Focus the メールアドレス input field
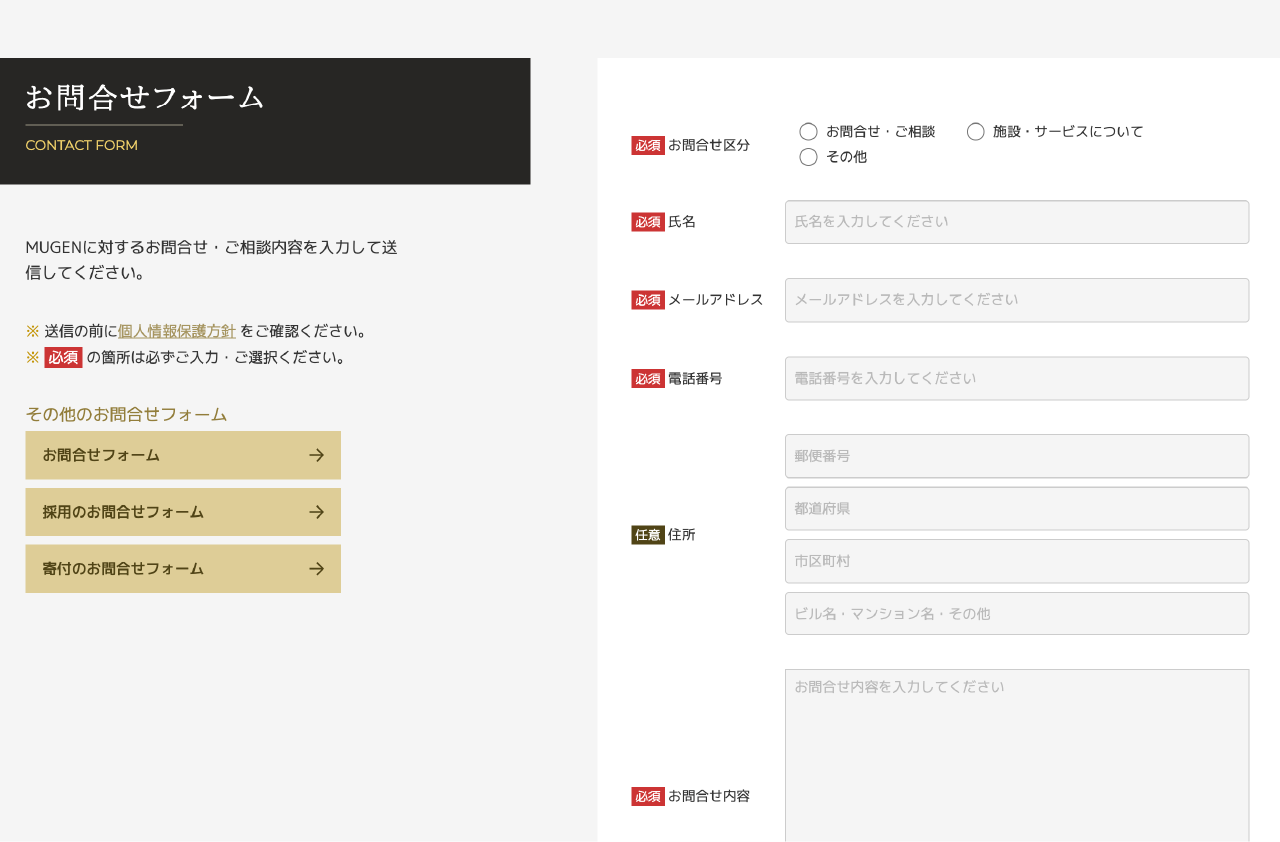This screenshot has height=842, width=1280. pos(1016,300)
